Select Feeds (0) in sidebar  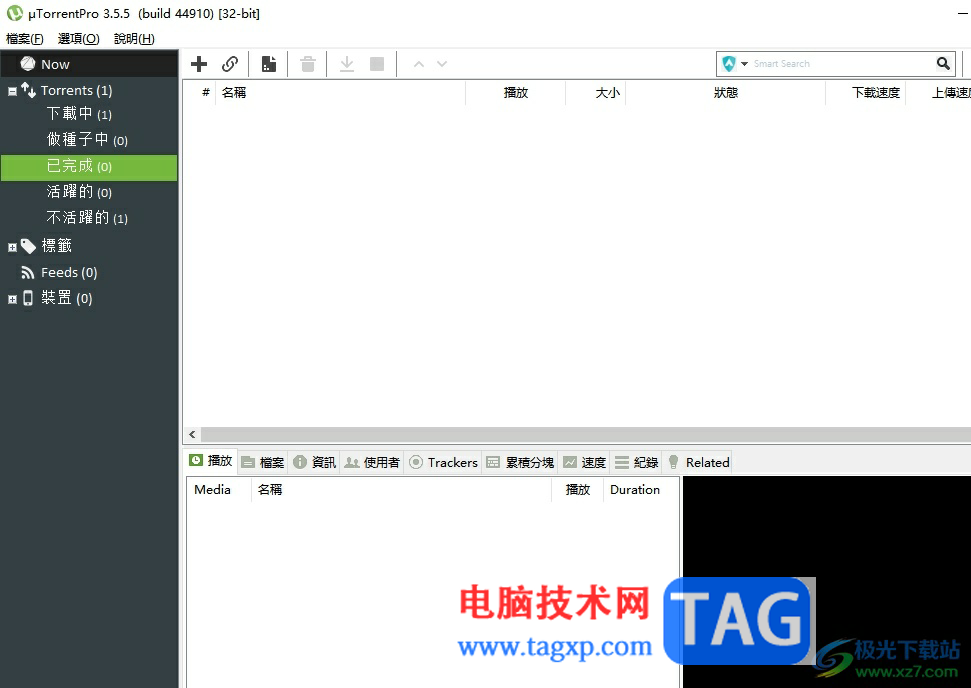click(x=69, y=272)
